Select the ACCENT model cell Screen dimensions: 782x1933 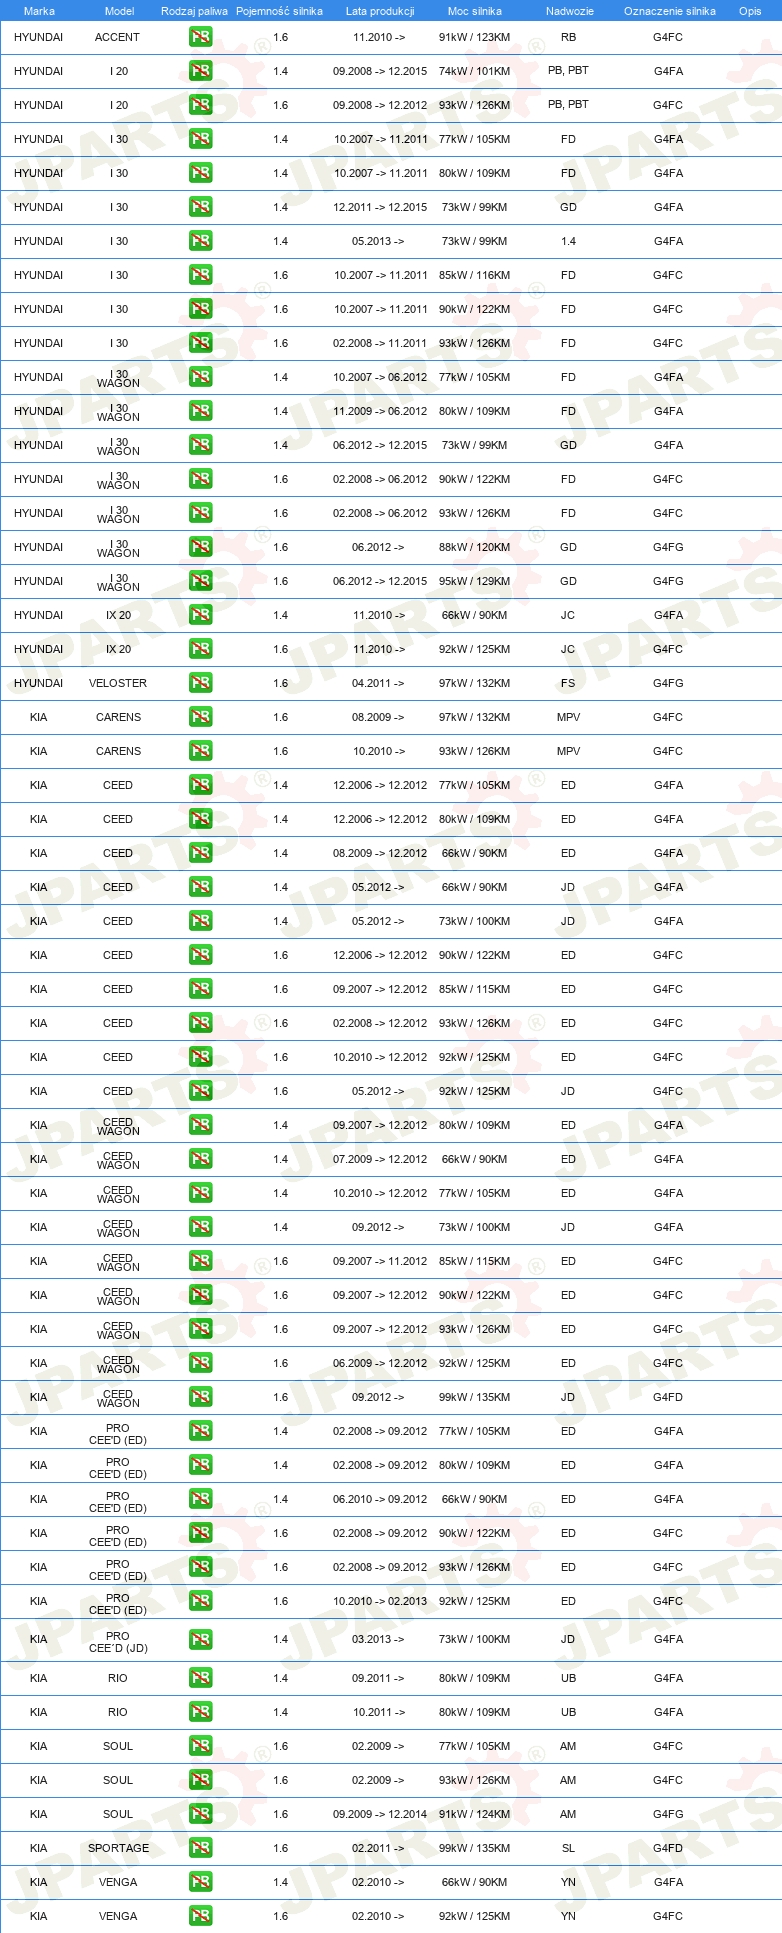click(x=117, y=37)
